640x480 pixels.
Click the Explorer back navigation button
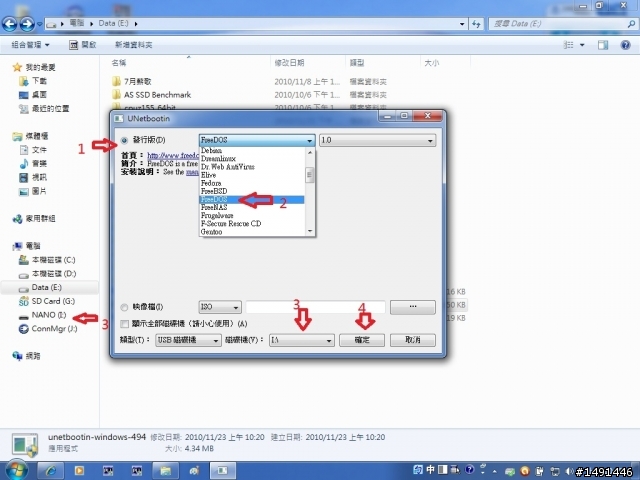click(x=10, y=24)
